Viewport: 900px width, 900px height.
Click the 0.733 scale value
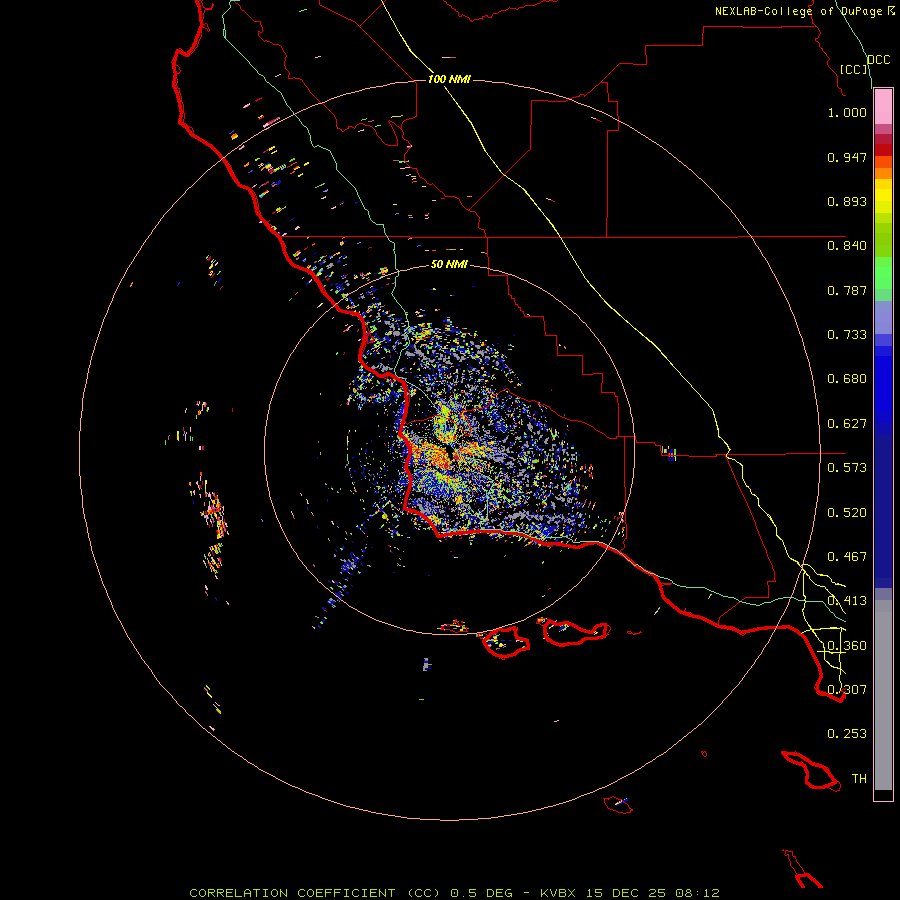coord(847,335)
